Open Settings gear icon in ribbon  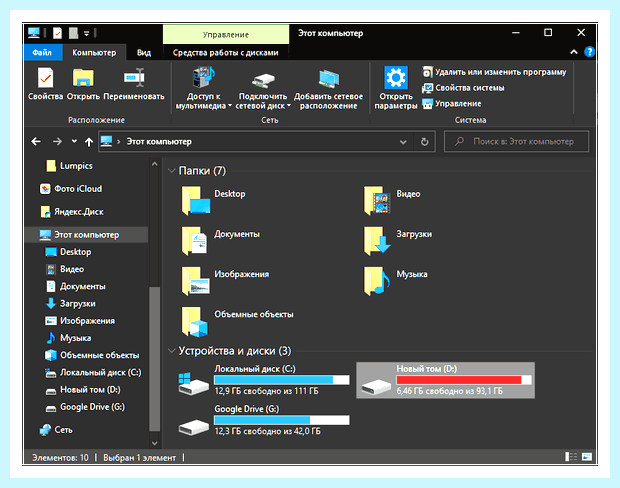[x=396, y=78]
